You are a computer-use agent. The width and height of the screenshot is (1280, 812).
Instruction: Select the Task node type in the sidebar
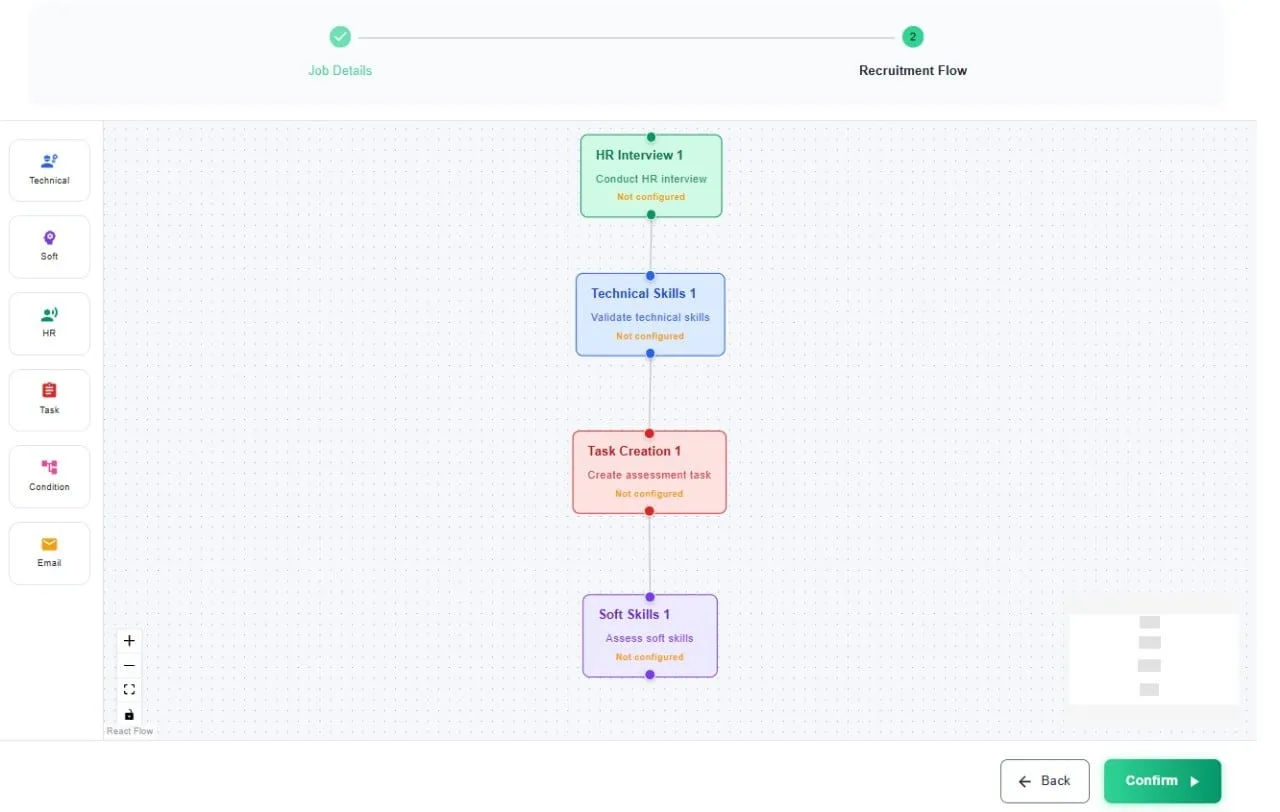coord(49,400)
